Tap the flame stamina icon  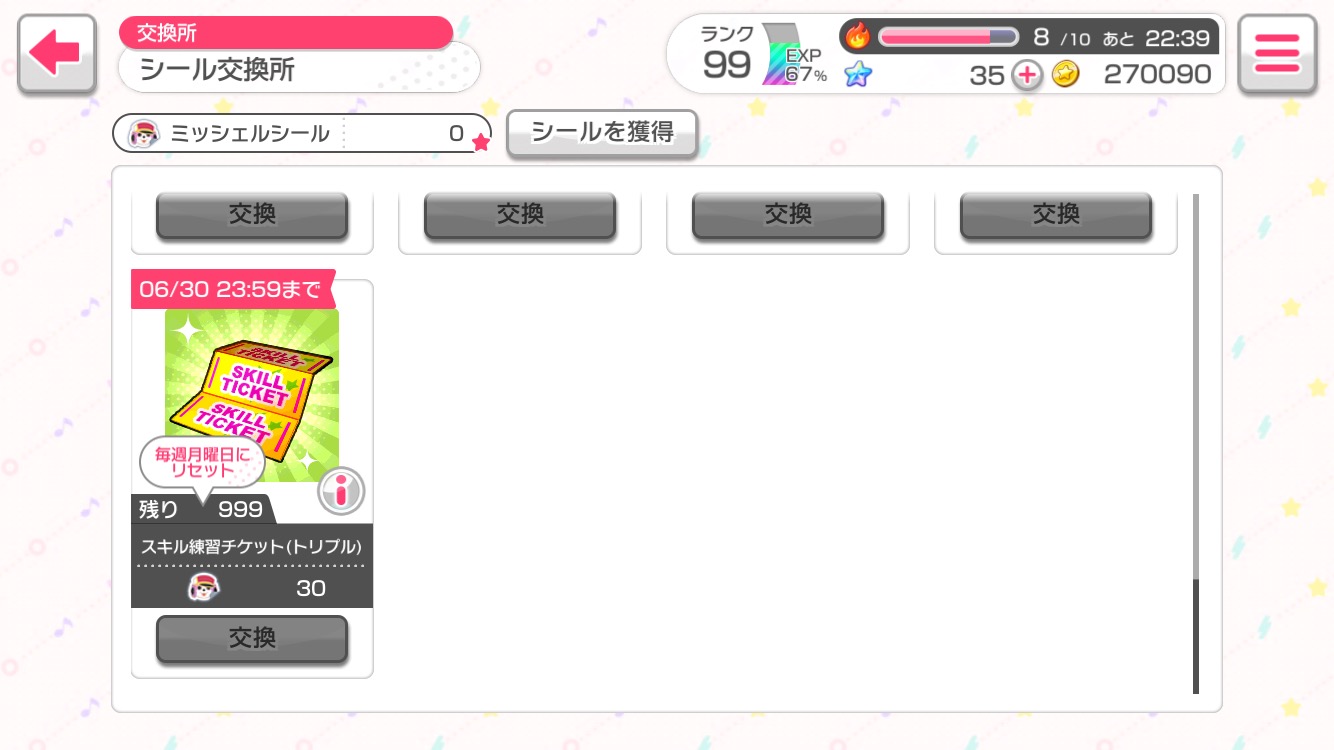pos(858,37)
